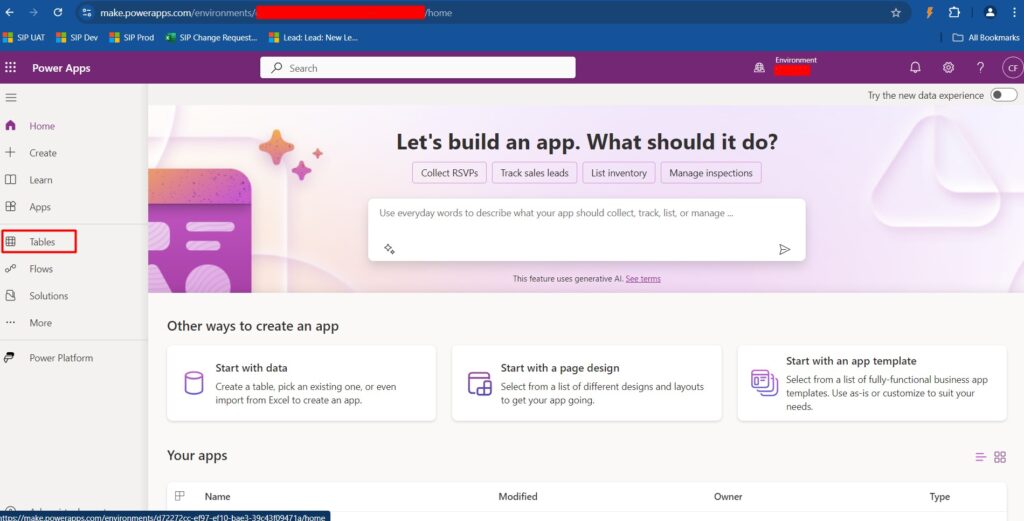Viewport: 1024px width, 521px height.
Task: Open the app launcher waffle icon
Action: [x=10, y=67]
